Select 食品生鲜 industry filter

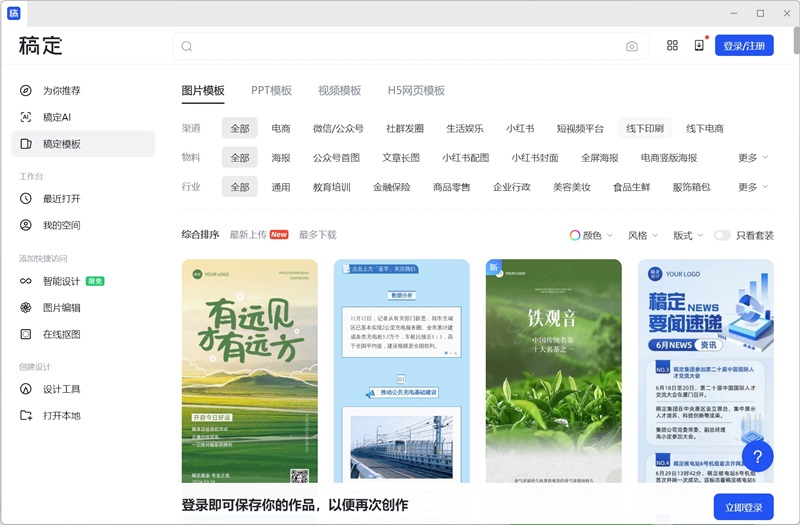point(632,187)
